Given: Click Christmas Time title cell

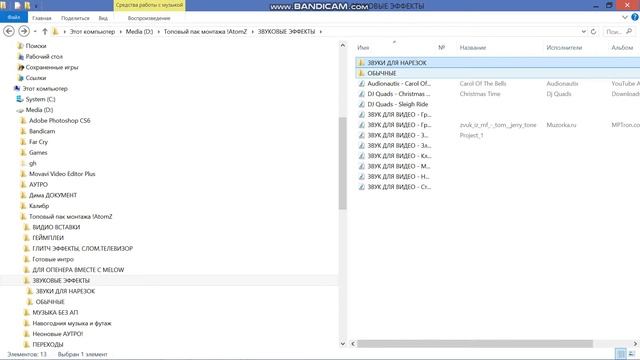Looking at the screenshot, I should tap(480, 94).
